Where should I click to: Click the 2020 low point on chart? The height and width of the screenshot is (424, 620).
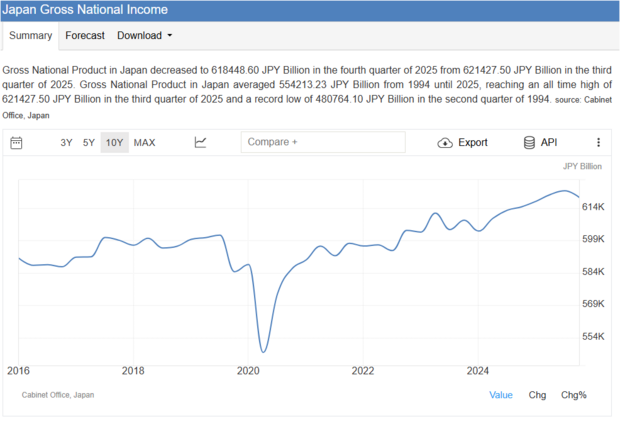[x=263, y=351]
